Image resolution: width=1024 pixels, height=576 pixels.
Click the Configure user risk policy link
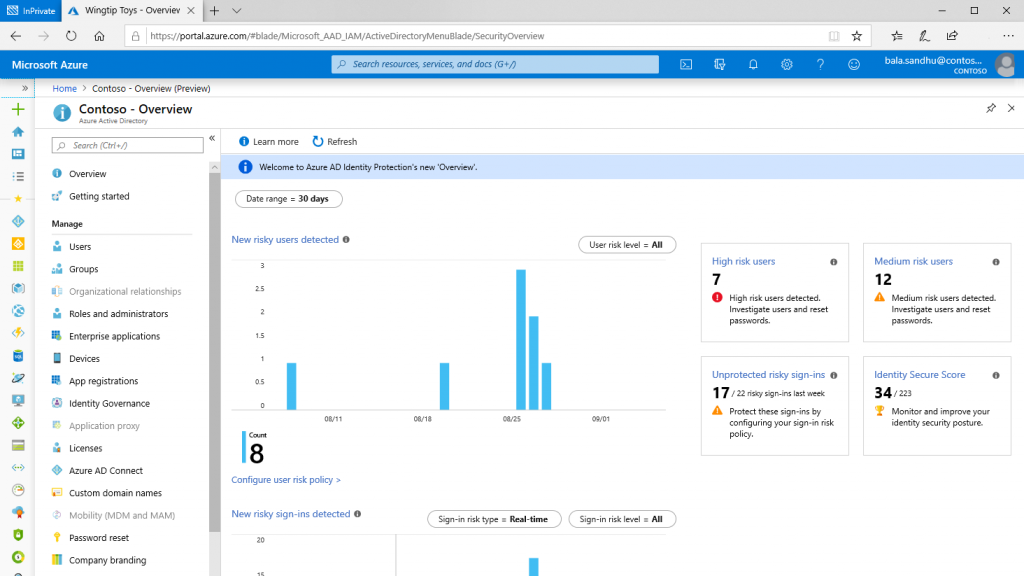(x=287, y=480)
